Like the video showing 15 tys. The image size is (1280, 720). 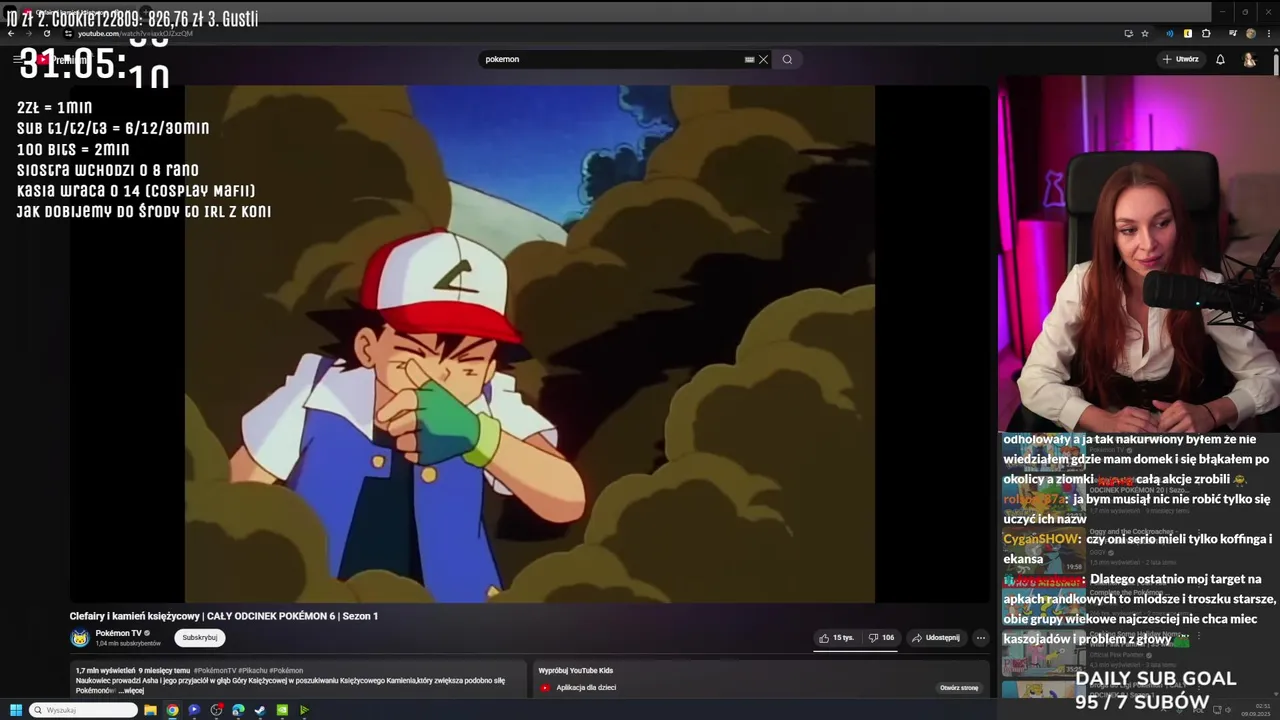[836, 637]
